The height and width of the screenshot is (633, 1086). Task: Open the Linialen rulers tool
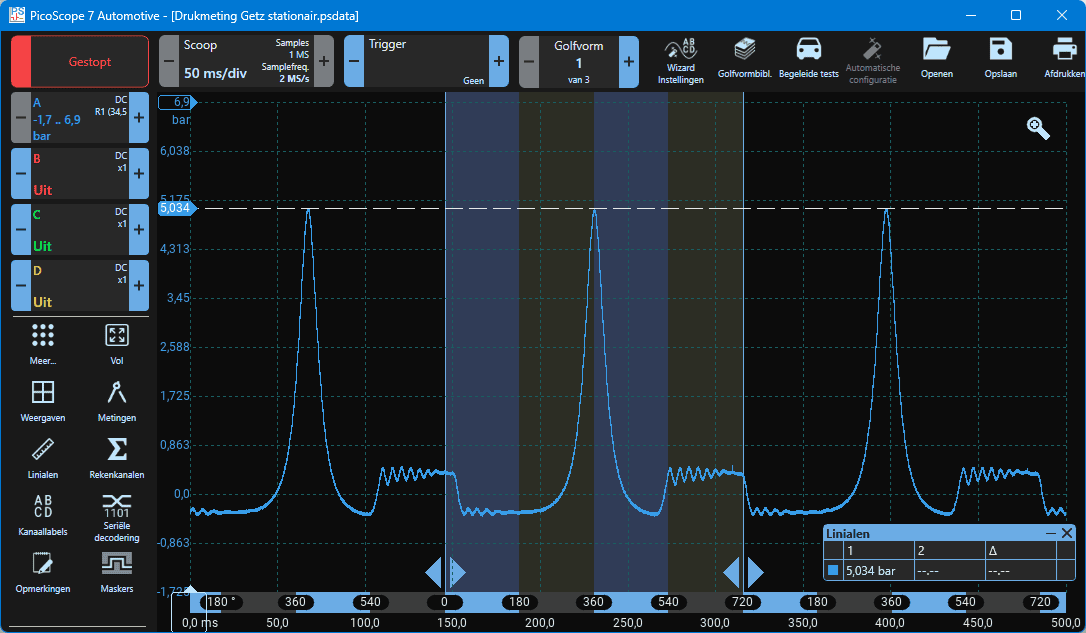pyautogui.click(x=43, y=456)
